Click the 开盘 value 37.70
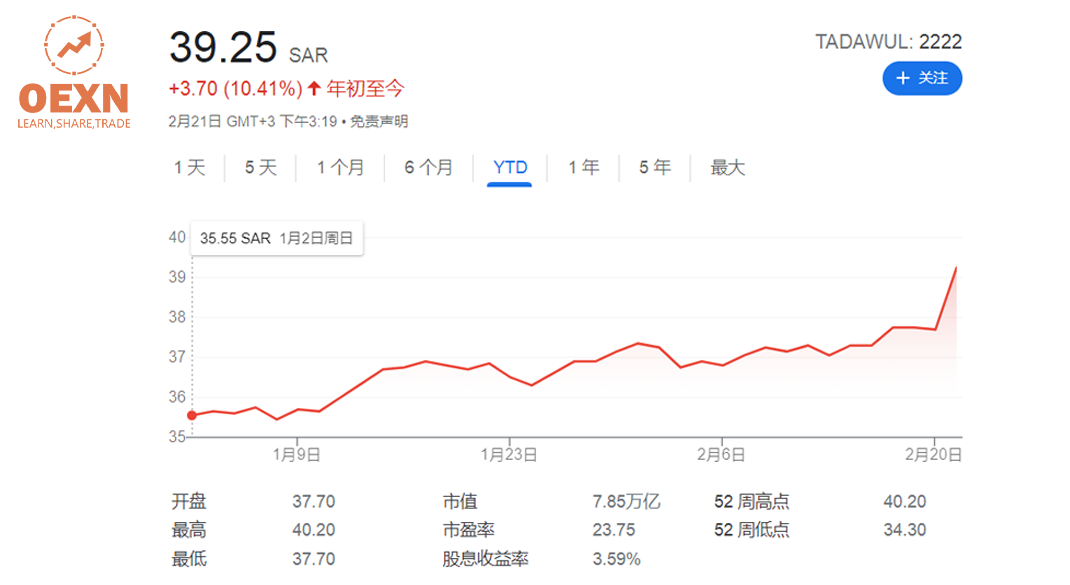This screenshot has width=1070, height=585. 314,502
